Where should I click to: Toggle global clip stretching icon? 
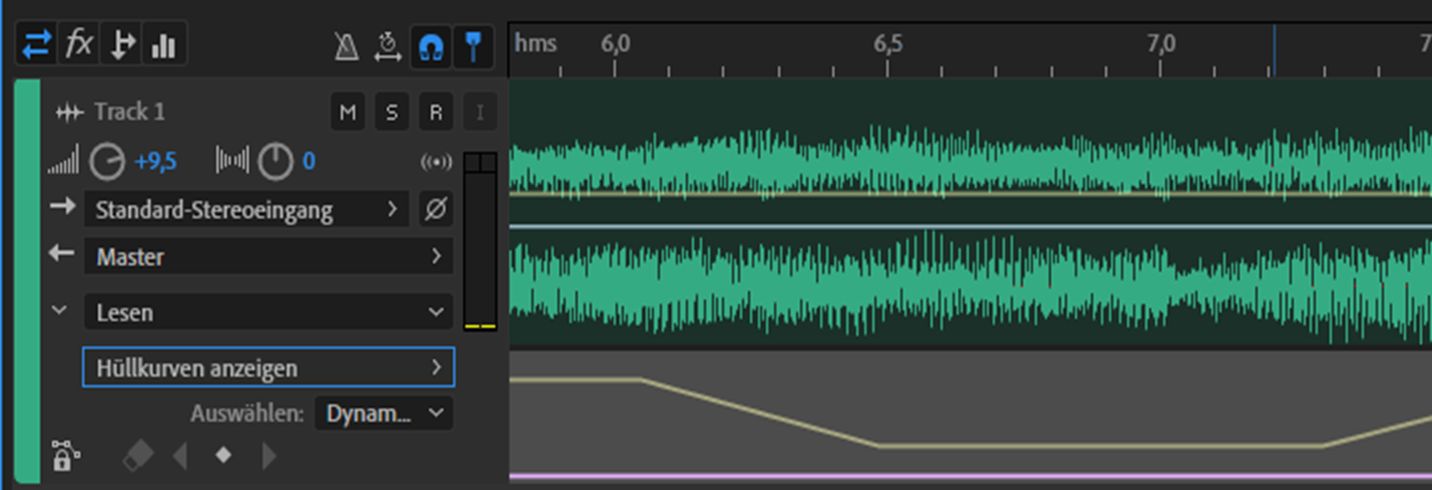coord(388,47)
